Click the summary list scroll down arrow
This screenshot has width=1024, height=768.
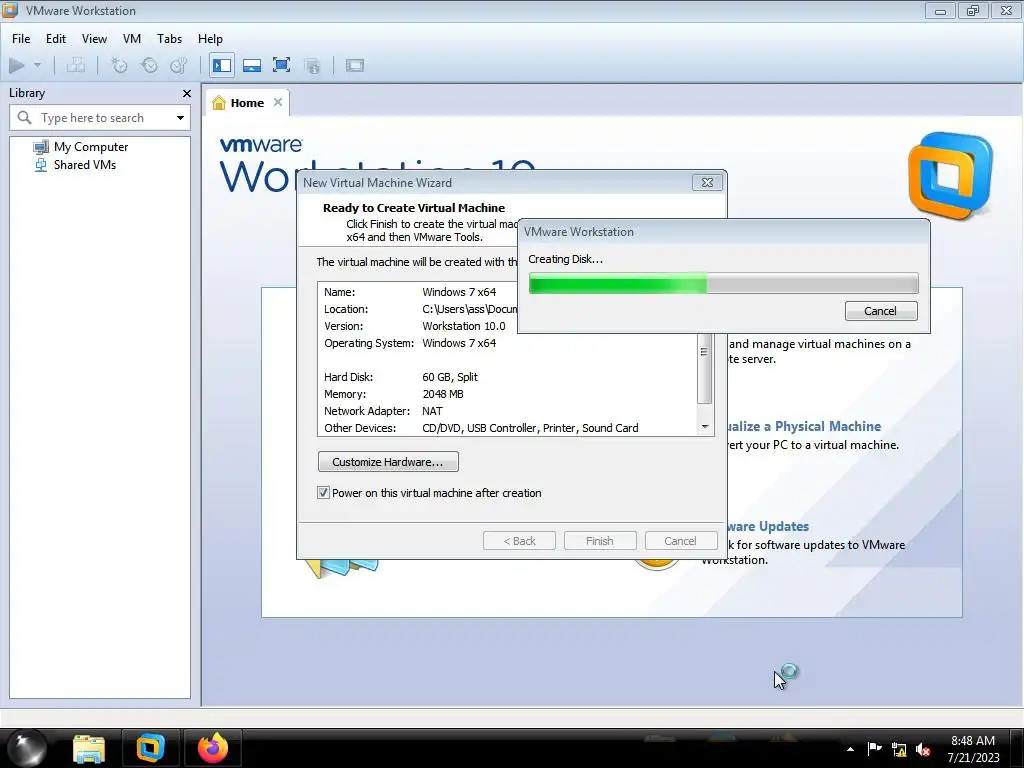coord(705,427)
